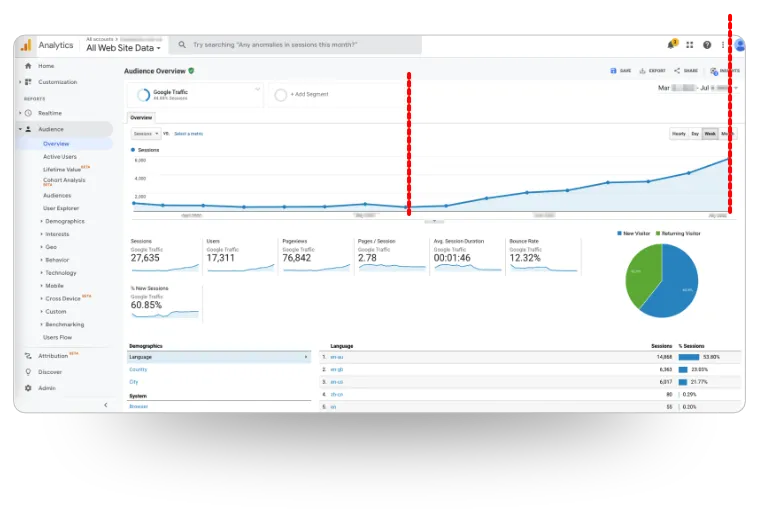Click the Bounce Rate 12.32% value

(x=525, y=258)
